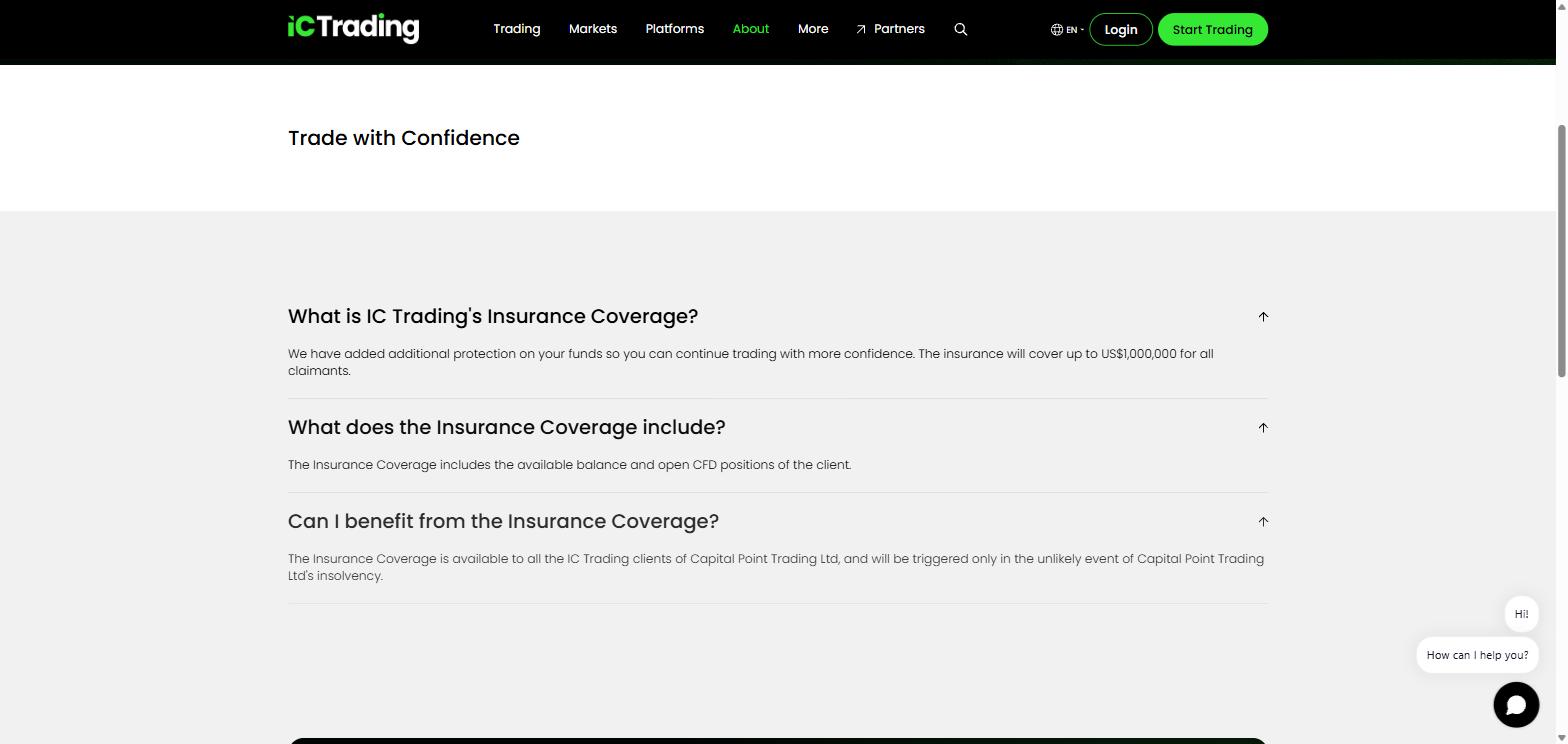The width and height of the screenshot is (1568, 744).
Task: Open the More menu
Action: point(813,29)
